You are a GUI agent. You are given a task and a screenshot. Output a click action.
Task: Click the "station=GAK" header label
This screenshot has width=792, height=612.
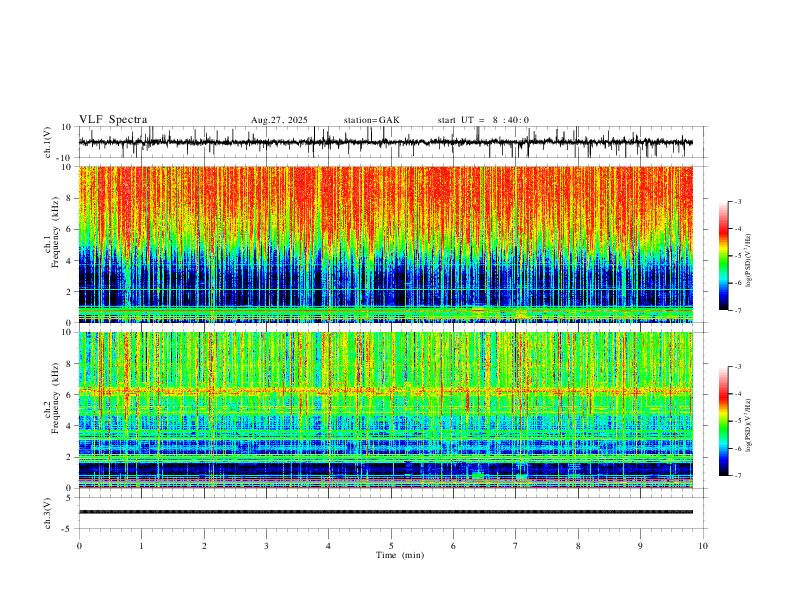[x=372, y=120]
